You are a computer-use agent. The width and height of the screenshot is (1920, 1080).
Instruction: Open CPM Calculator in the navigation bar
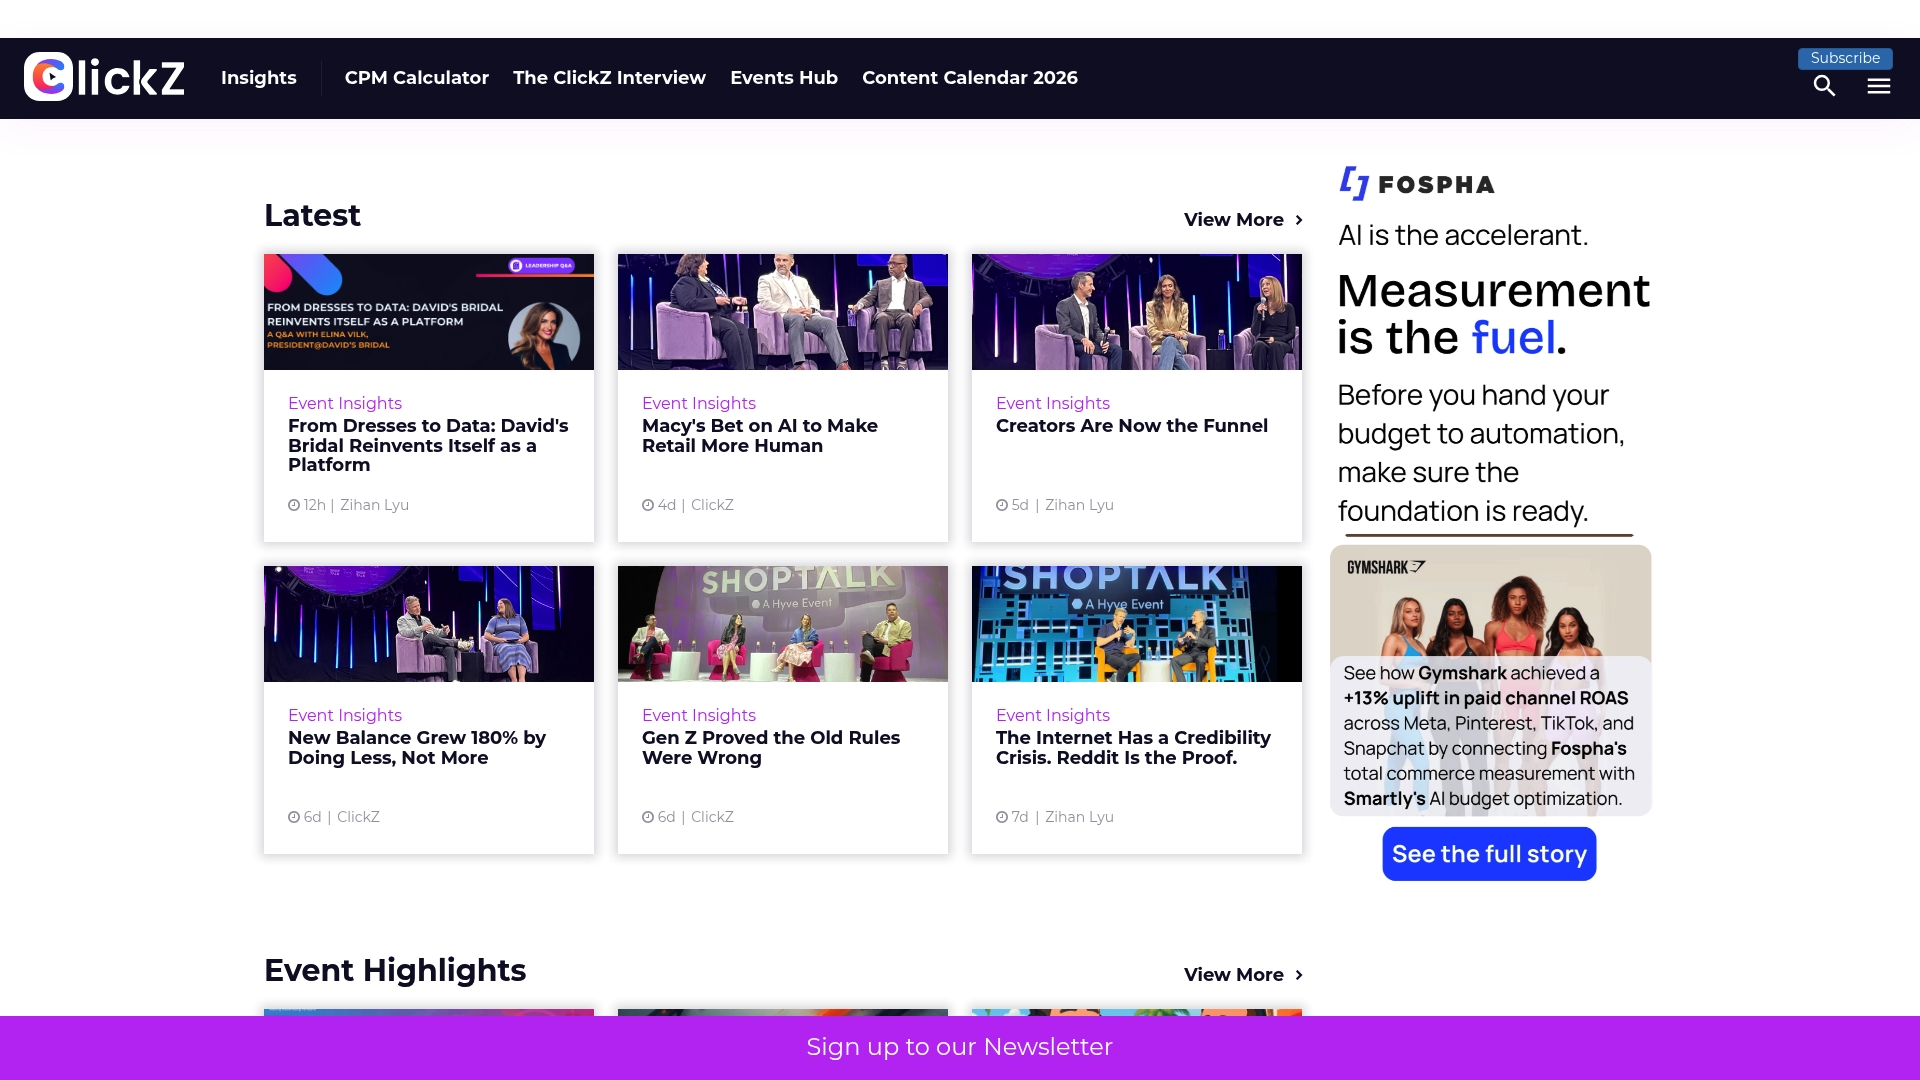(x=417, y=78)
